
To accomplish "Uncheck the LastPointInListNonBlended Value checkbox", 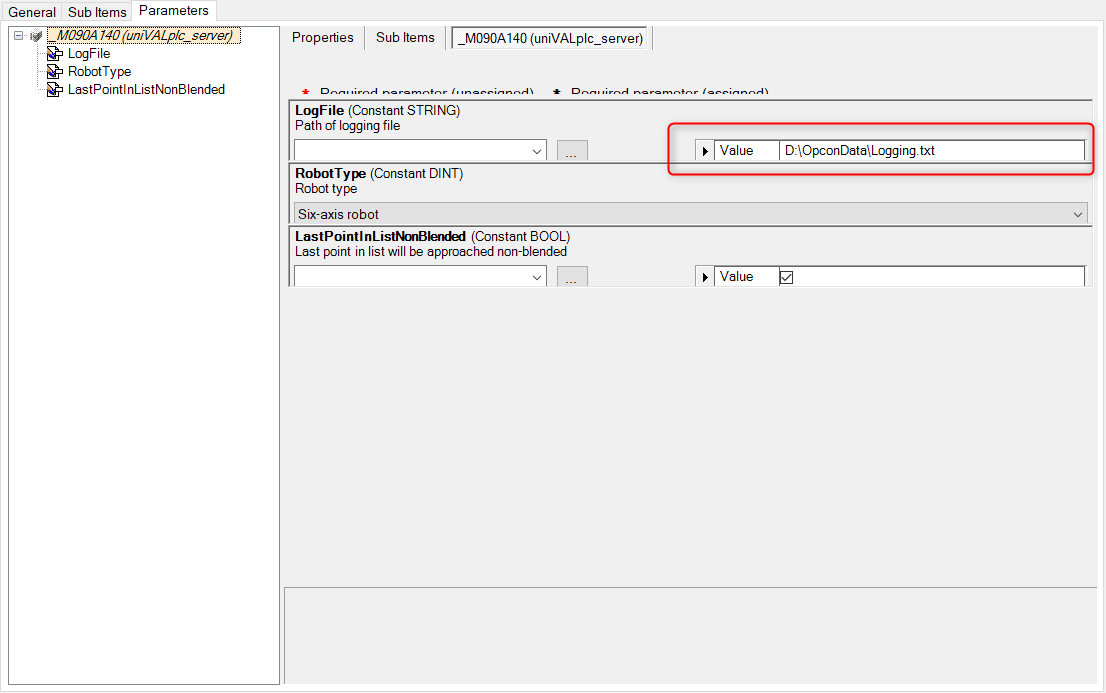I will (786, 277).
